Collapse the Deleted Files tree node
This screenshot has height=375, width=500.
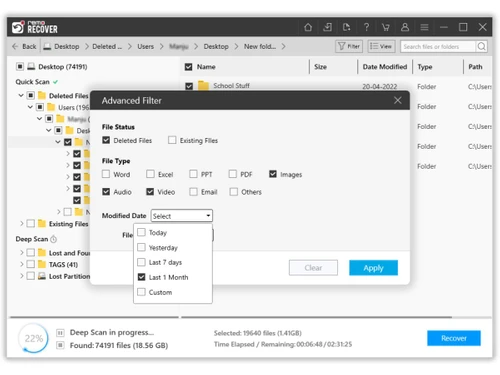point(21,96)
